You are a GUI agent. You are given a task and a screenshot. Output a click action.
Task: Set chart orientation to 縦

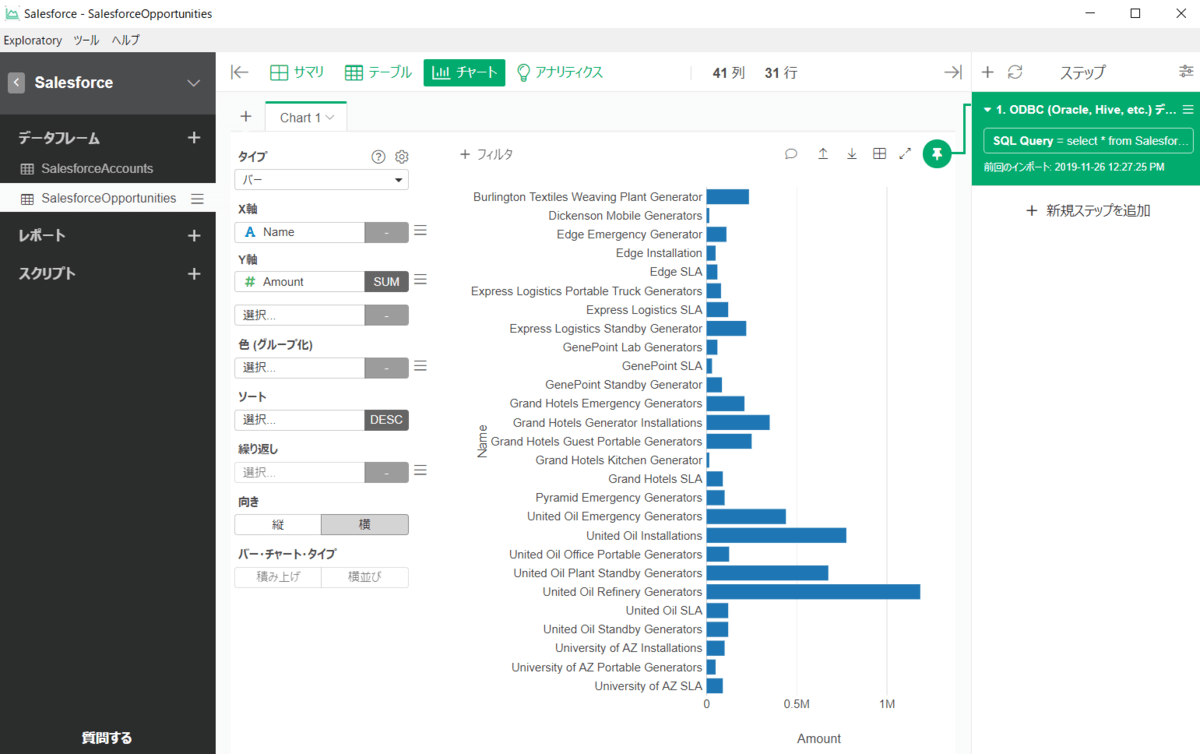(278, 525)
